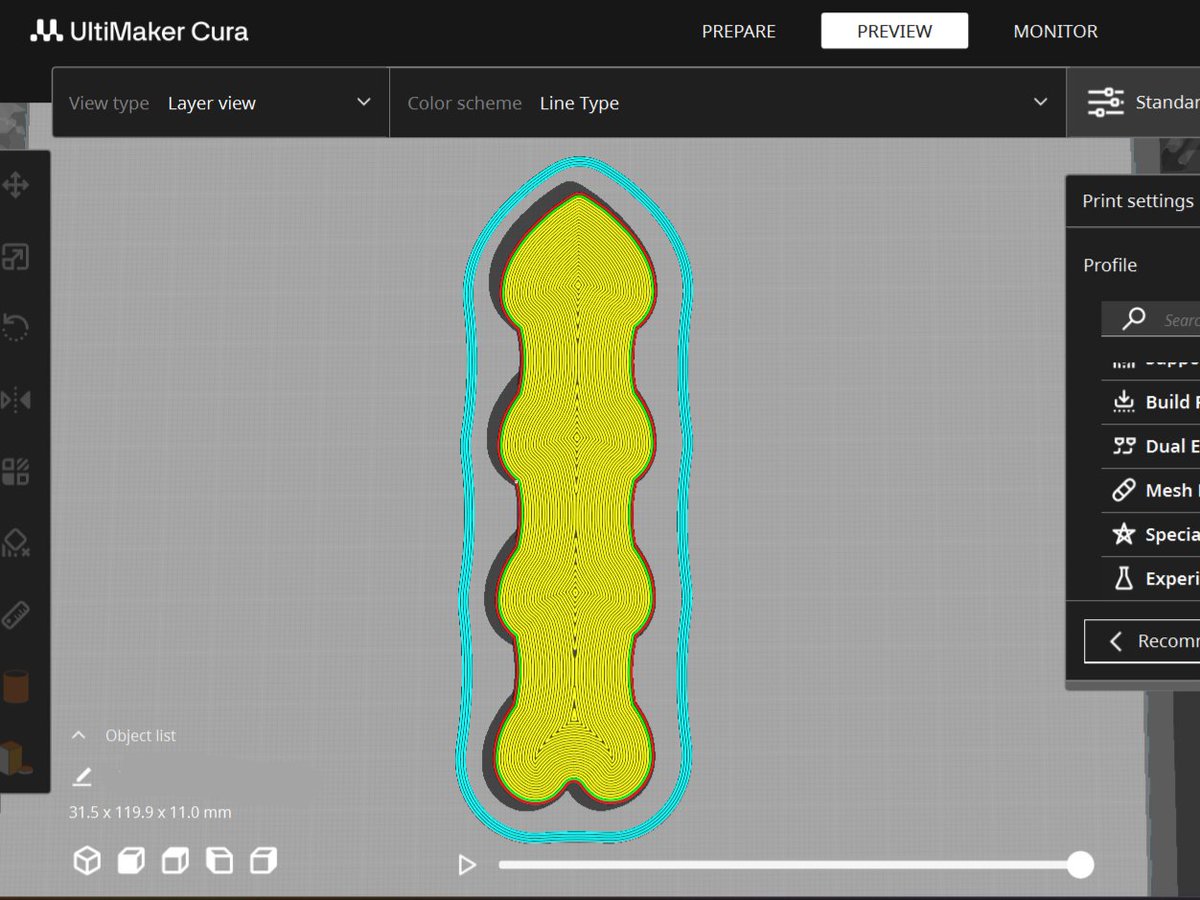
Task: Play the layer preview animation
Action: (x=466, y=865)
